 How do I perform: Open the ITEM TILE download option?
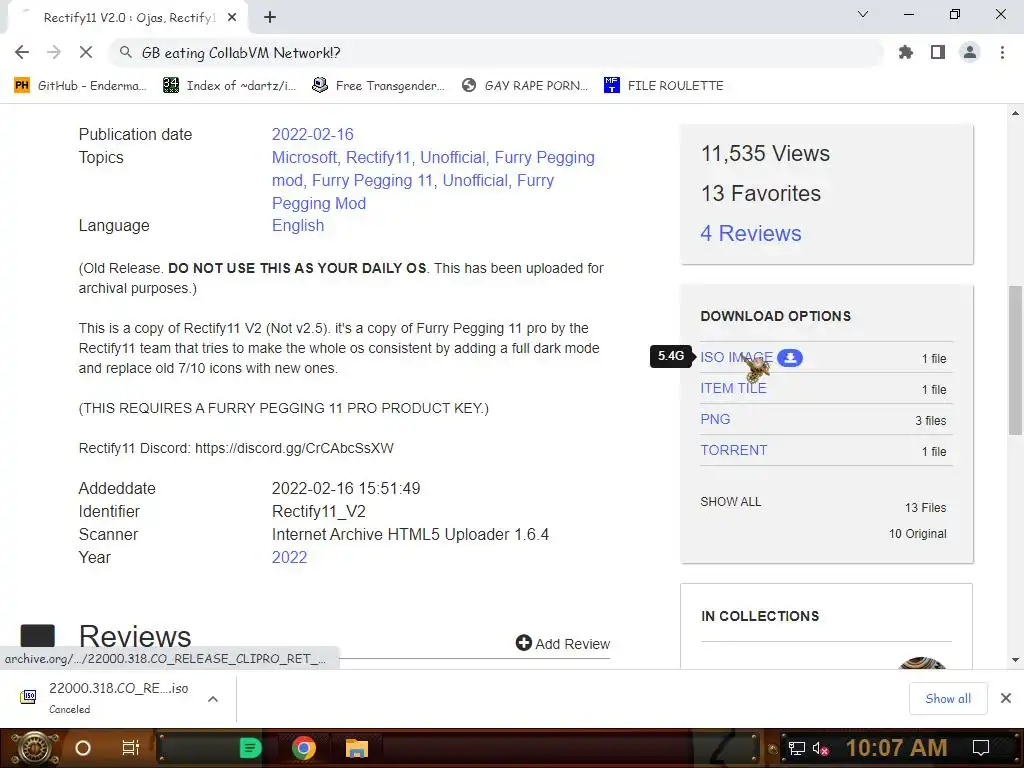click(733, 388)
